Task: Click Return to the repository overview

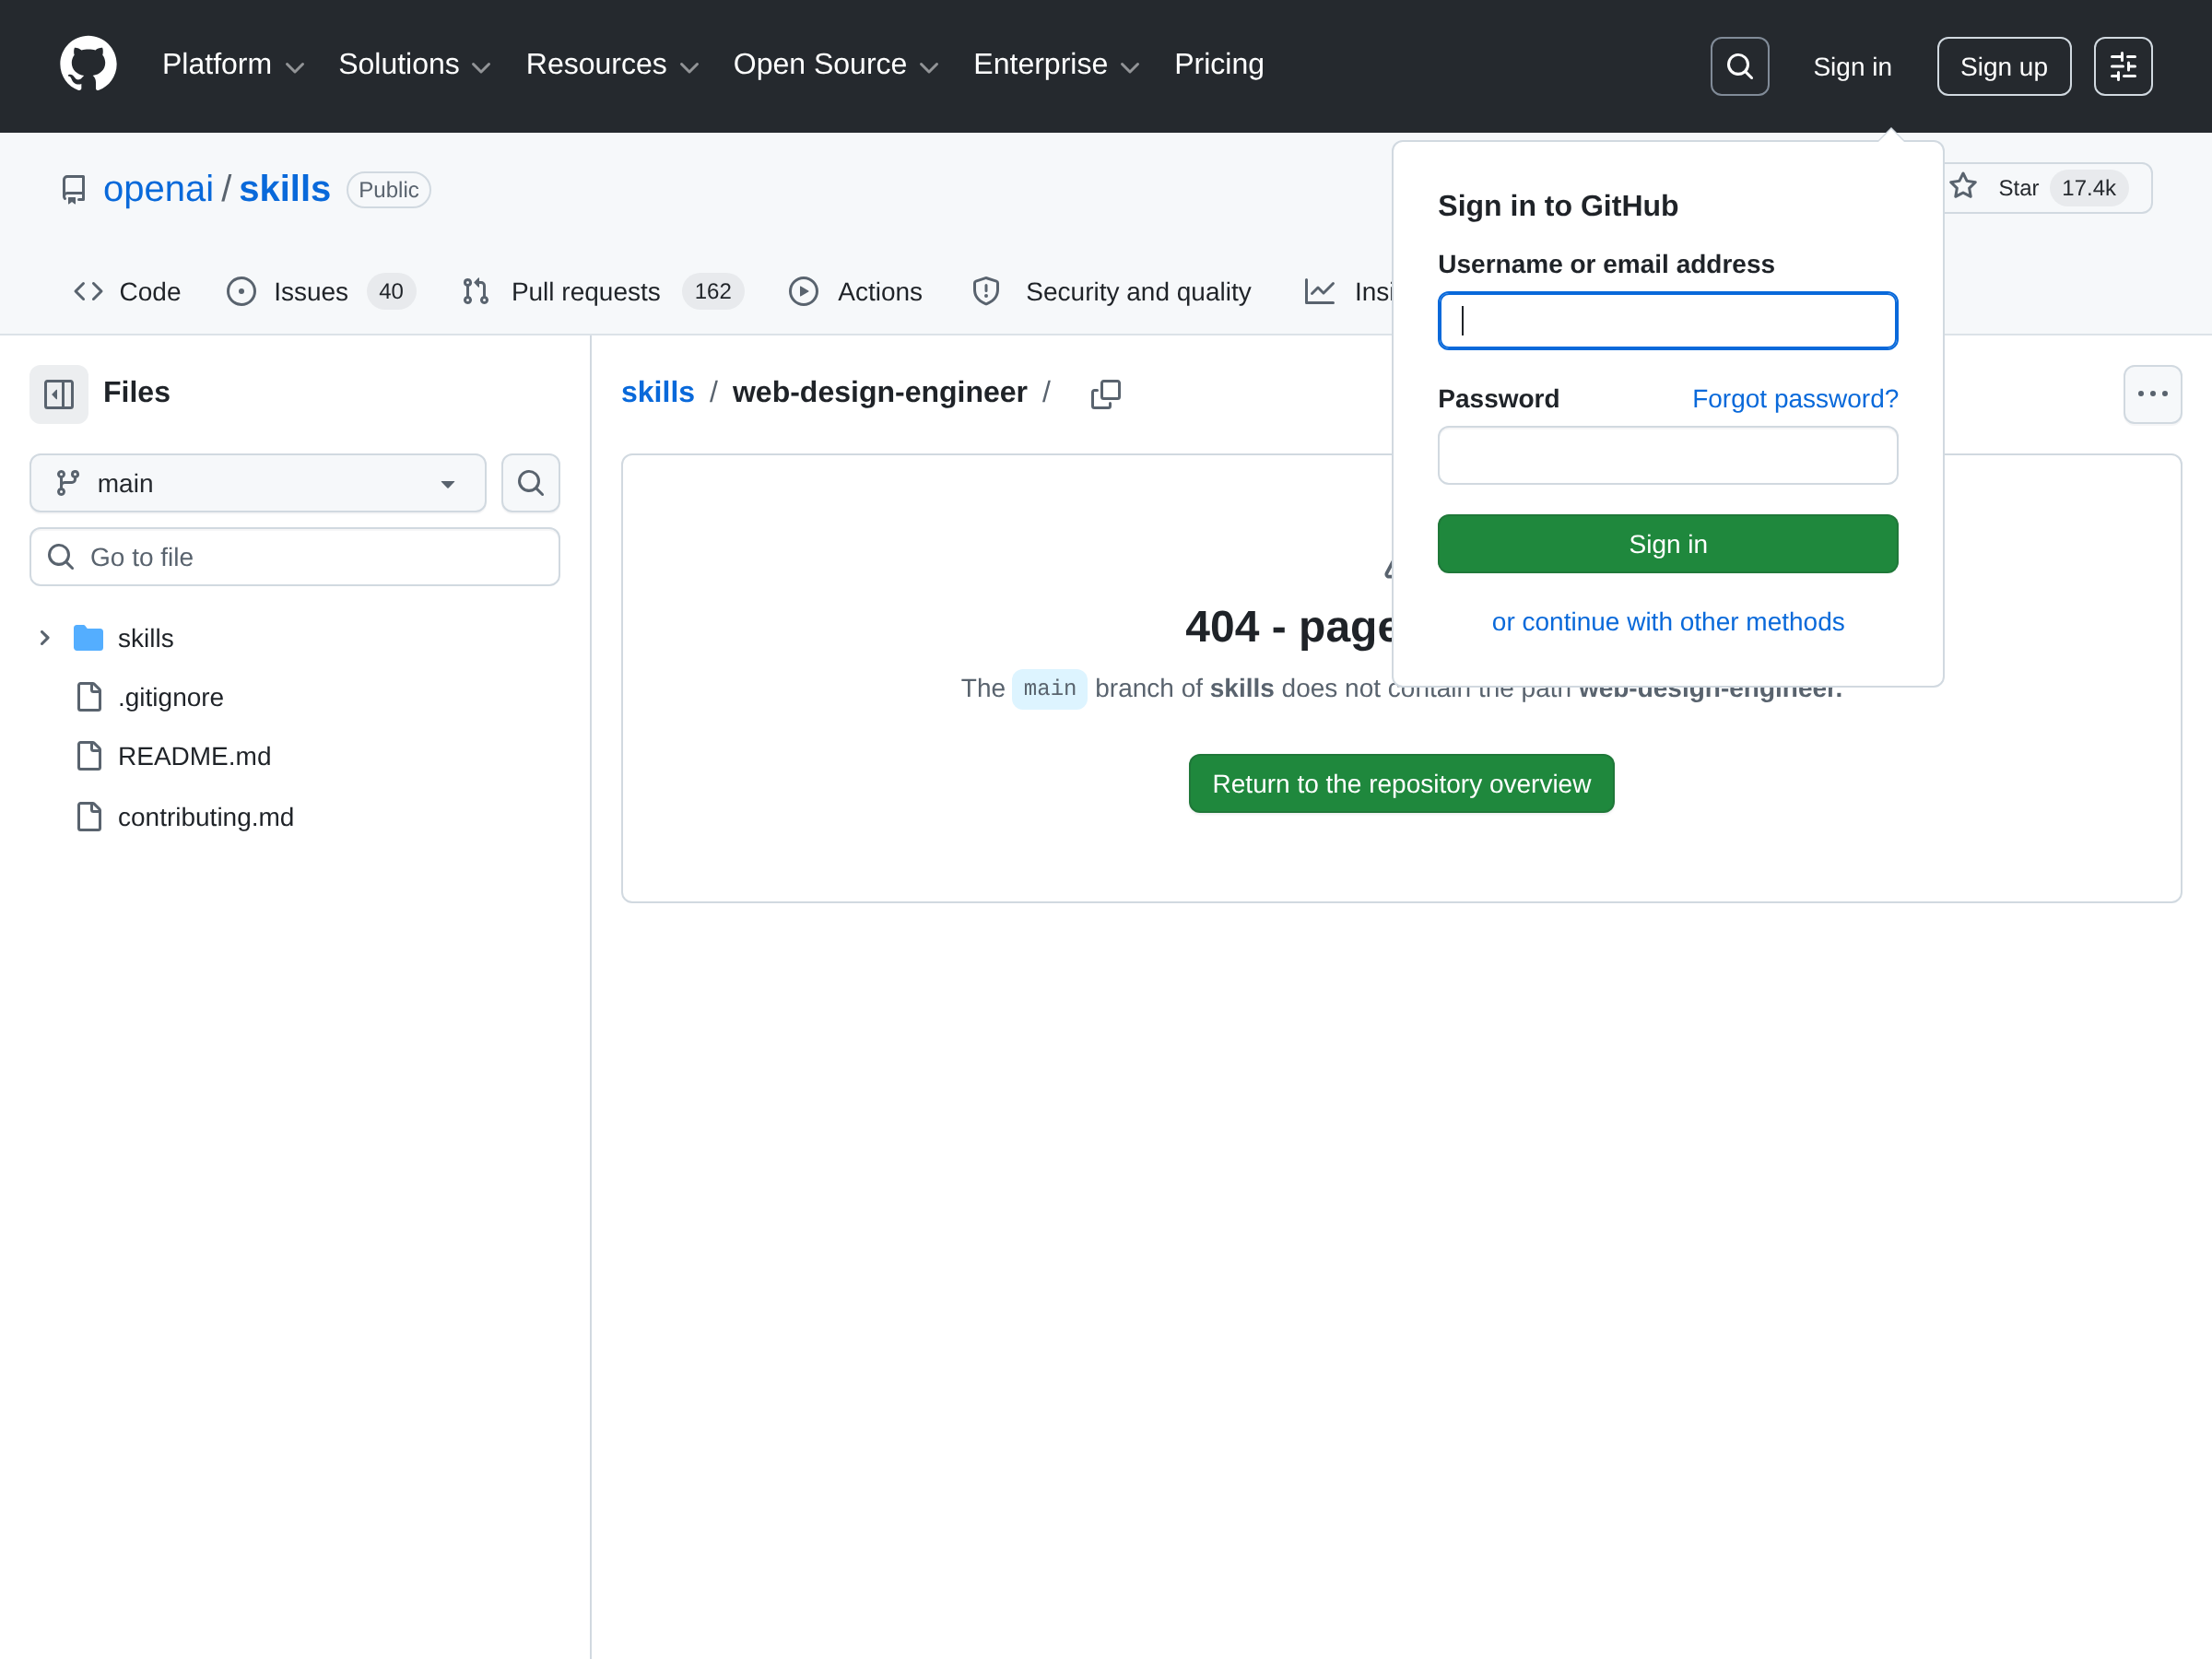Action: [x=1400, y=783]
